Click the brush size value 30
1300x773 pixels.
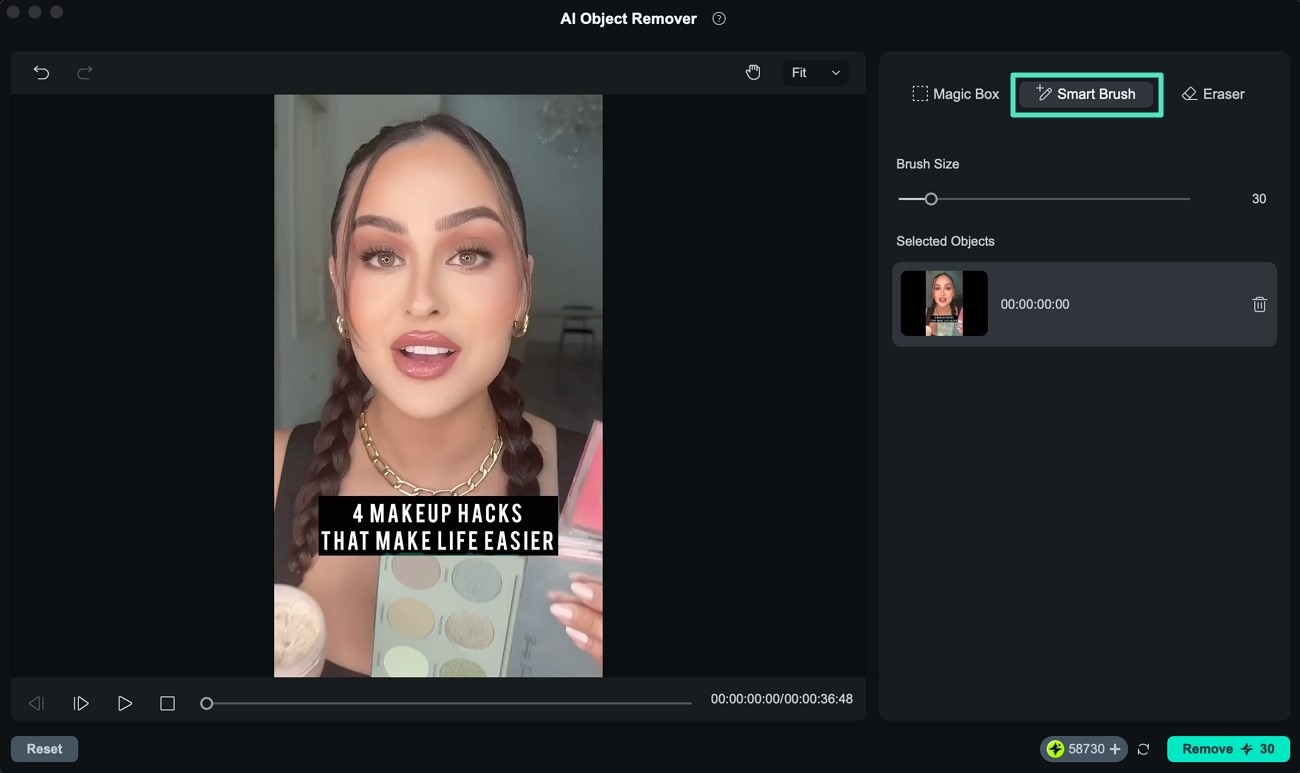pos(1259,199)
